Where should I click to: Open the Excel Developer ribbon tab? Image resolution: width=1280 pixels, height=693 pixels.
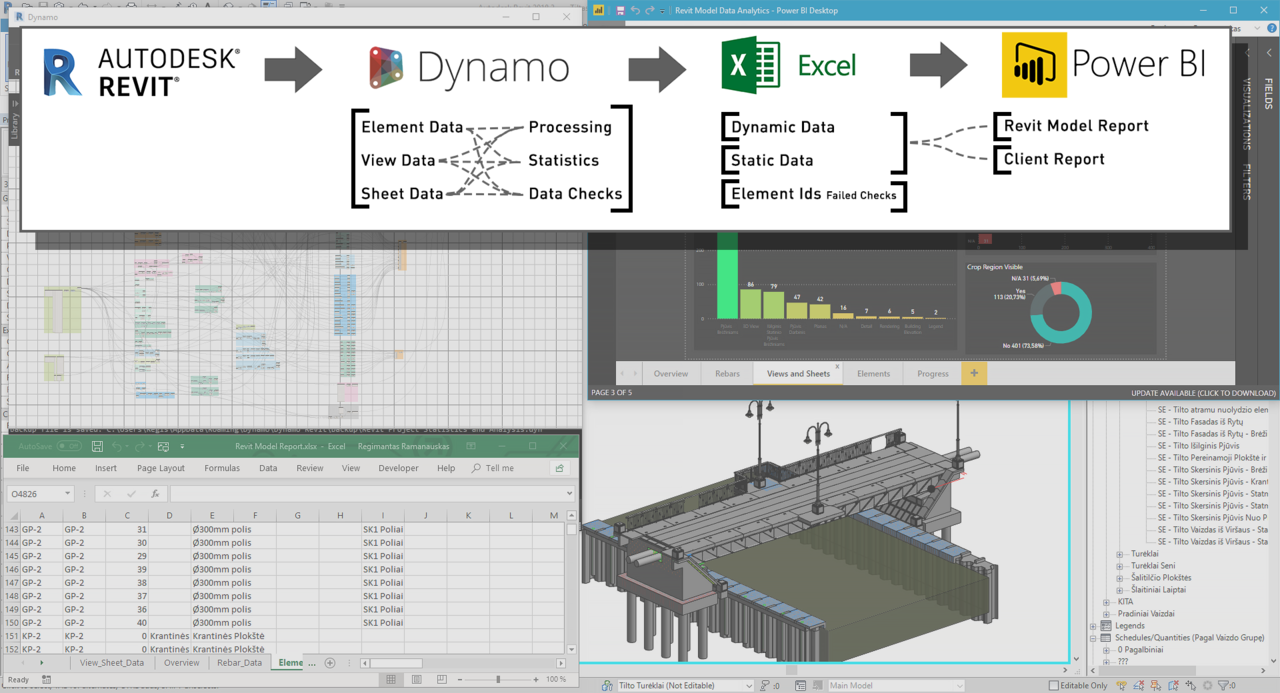point(398,468)
